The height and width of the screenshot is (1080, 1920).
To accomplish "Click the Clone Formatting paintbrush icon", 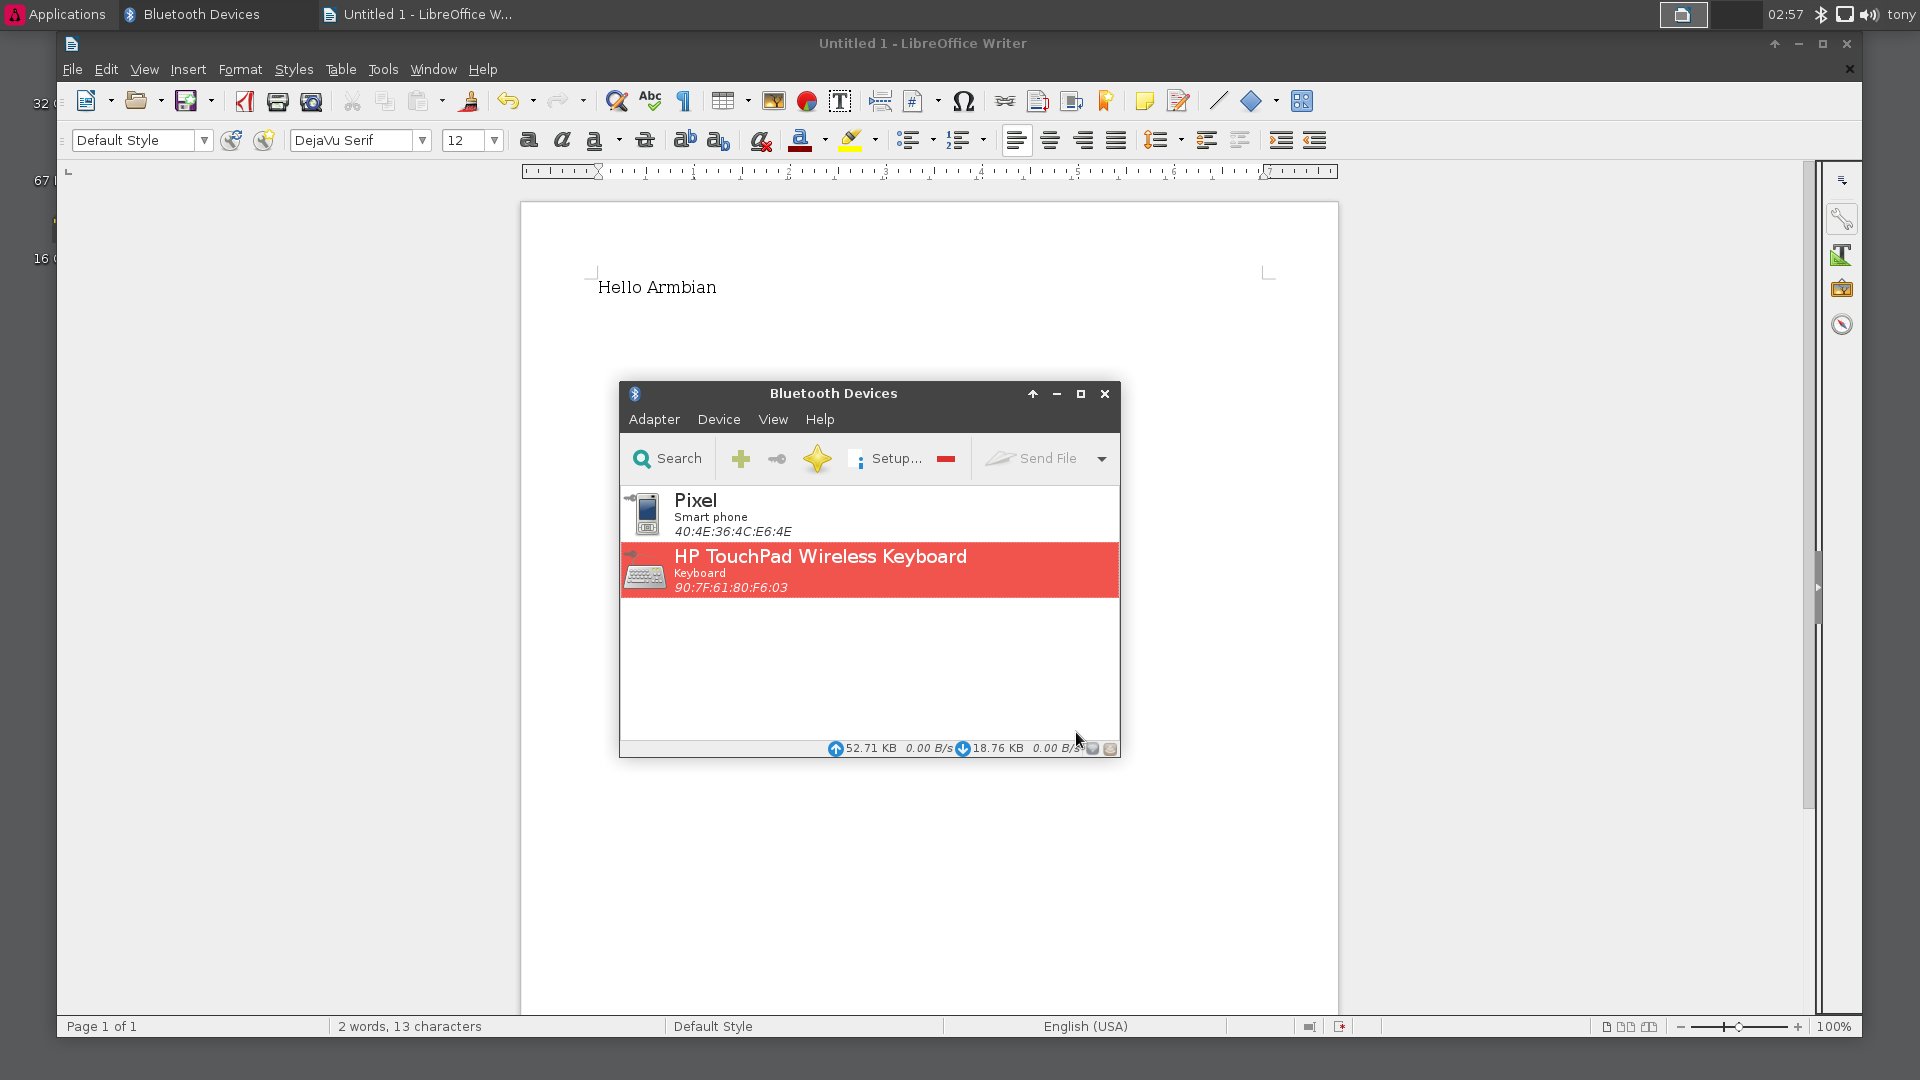I will point(468,101).
